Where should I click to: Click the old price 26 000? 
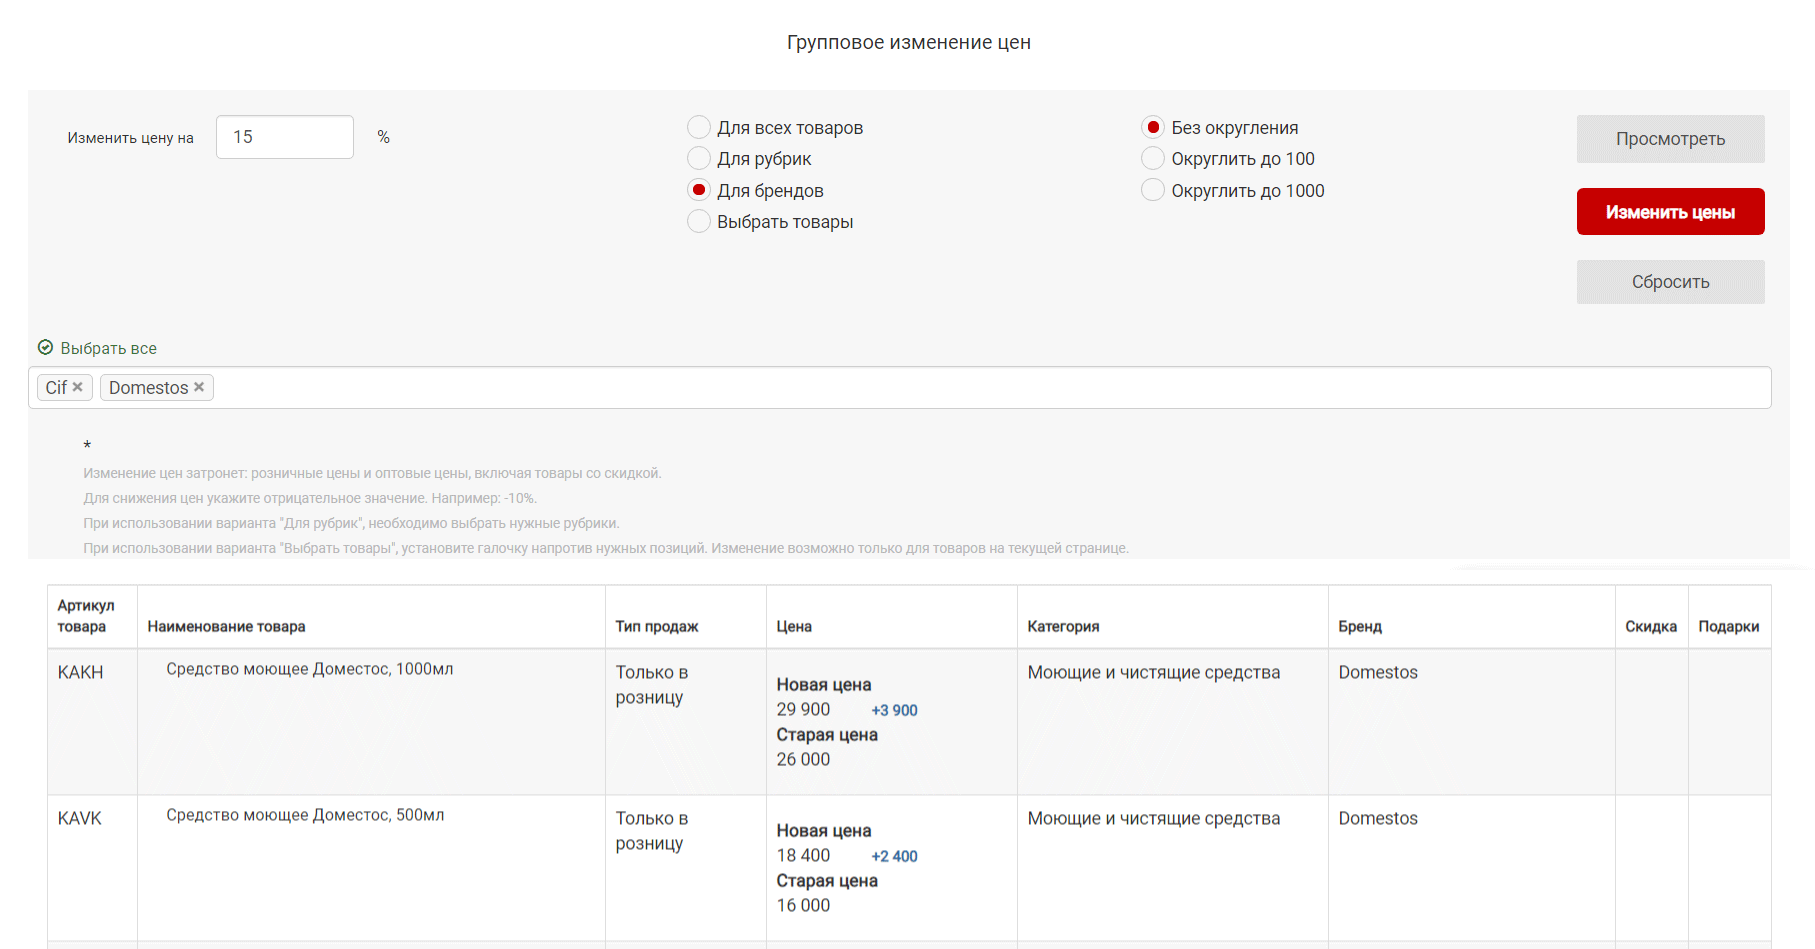[803, 759]
